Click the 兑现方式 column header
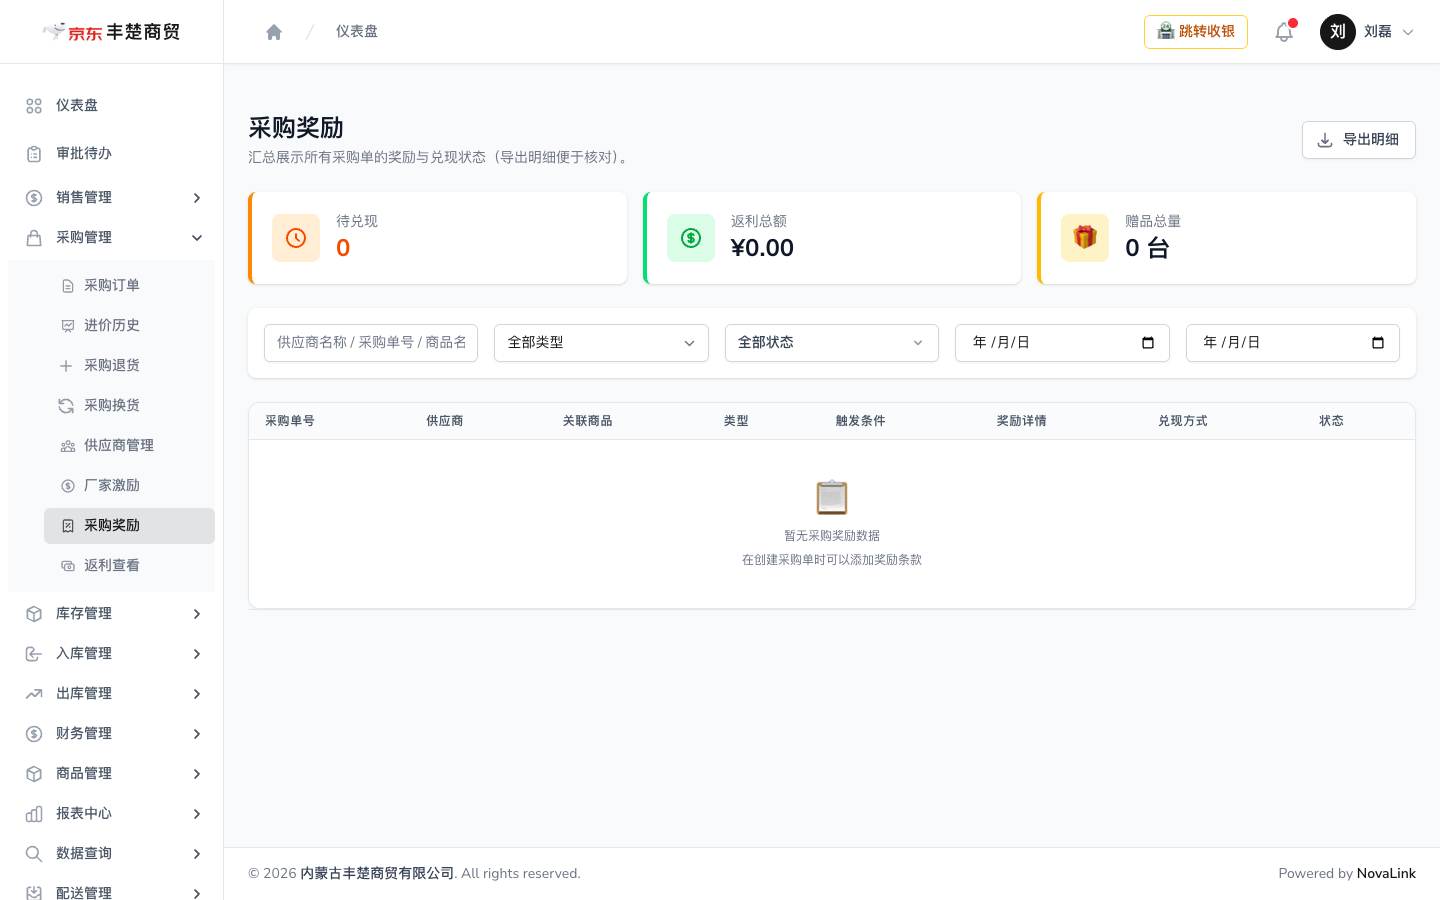Screen dimensions: 1440x900 point(1183,421)
